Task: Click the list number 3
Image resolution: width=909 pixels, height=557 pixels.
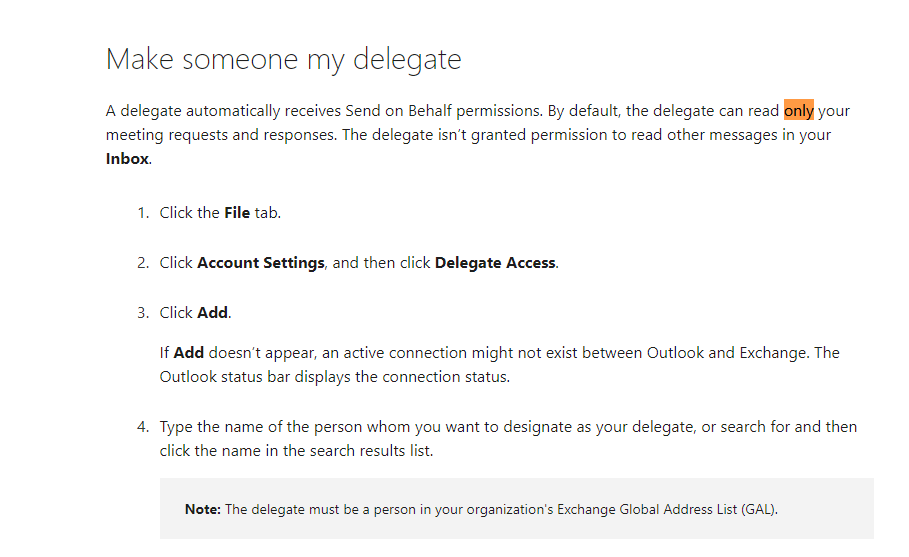Action: point(142,313)
